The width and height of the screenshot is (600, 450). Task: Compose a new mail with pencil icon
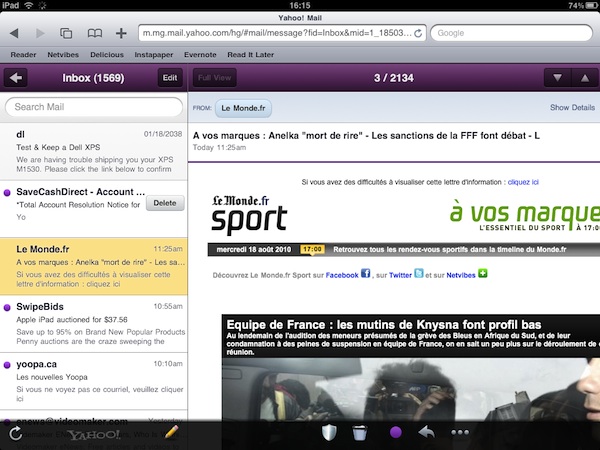(171, 432)
